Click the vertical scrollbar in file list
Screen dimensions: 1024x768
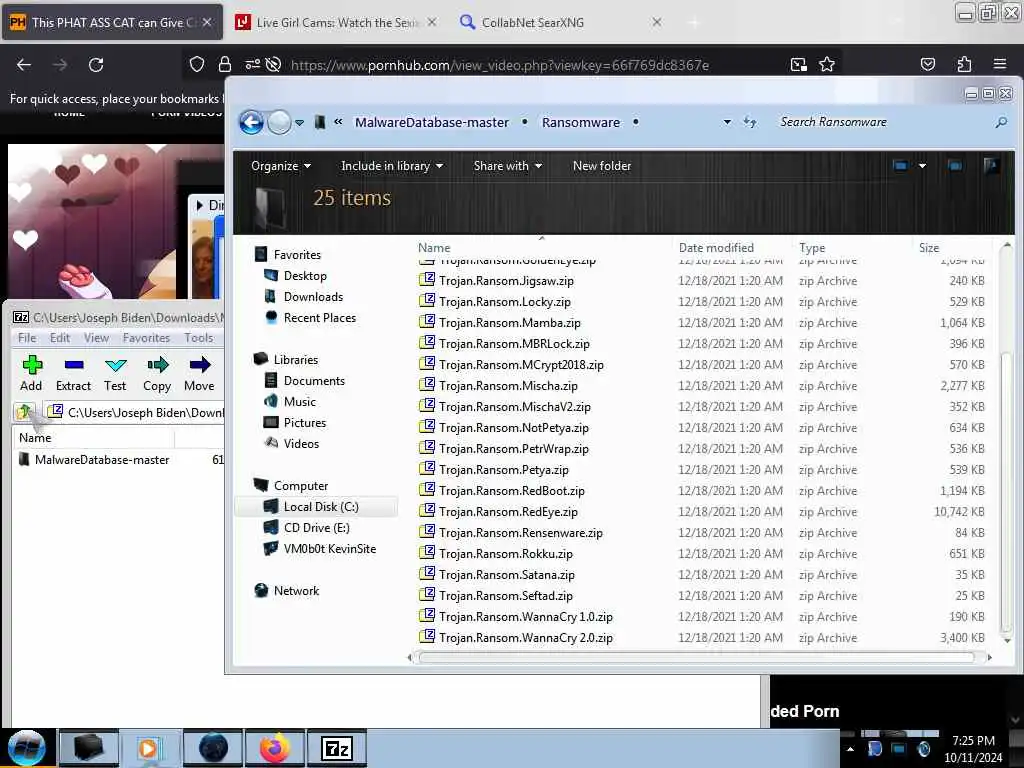[x=1006, y=490]
